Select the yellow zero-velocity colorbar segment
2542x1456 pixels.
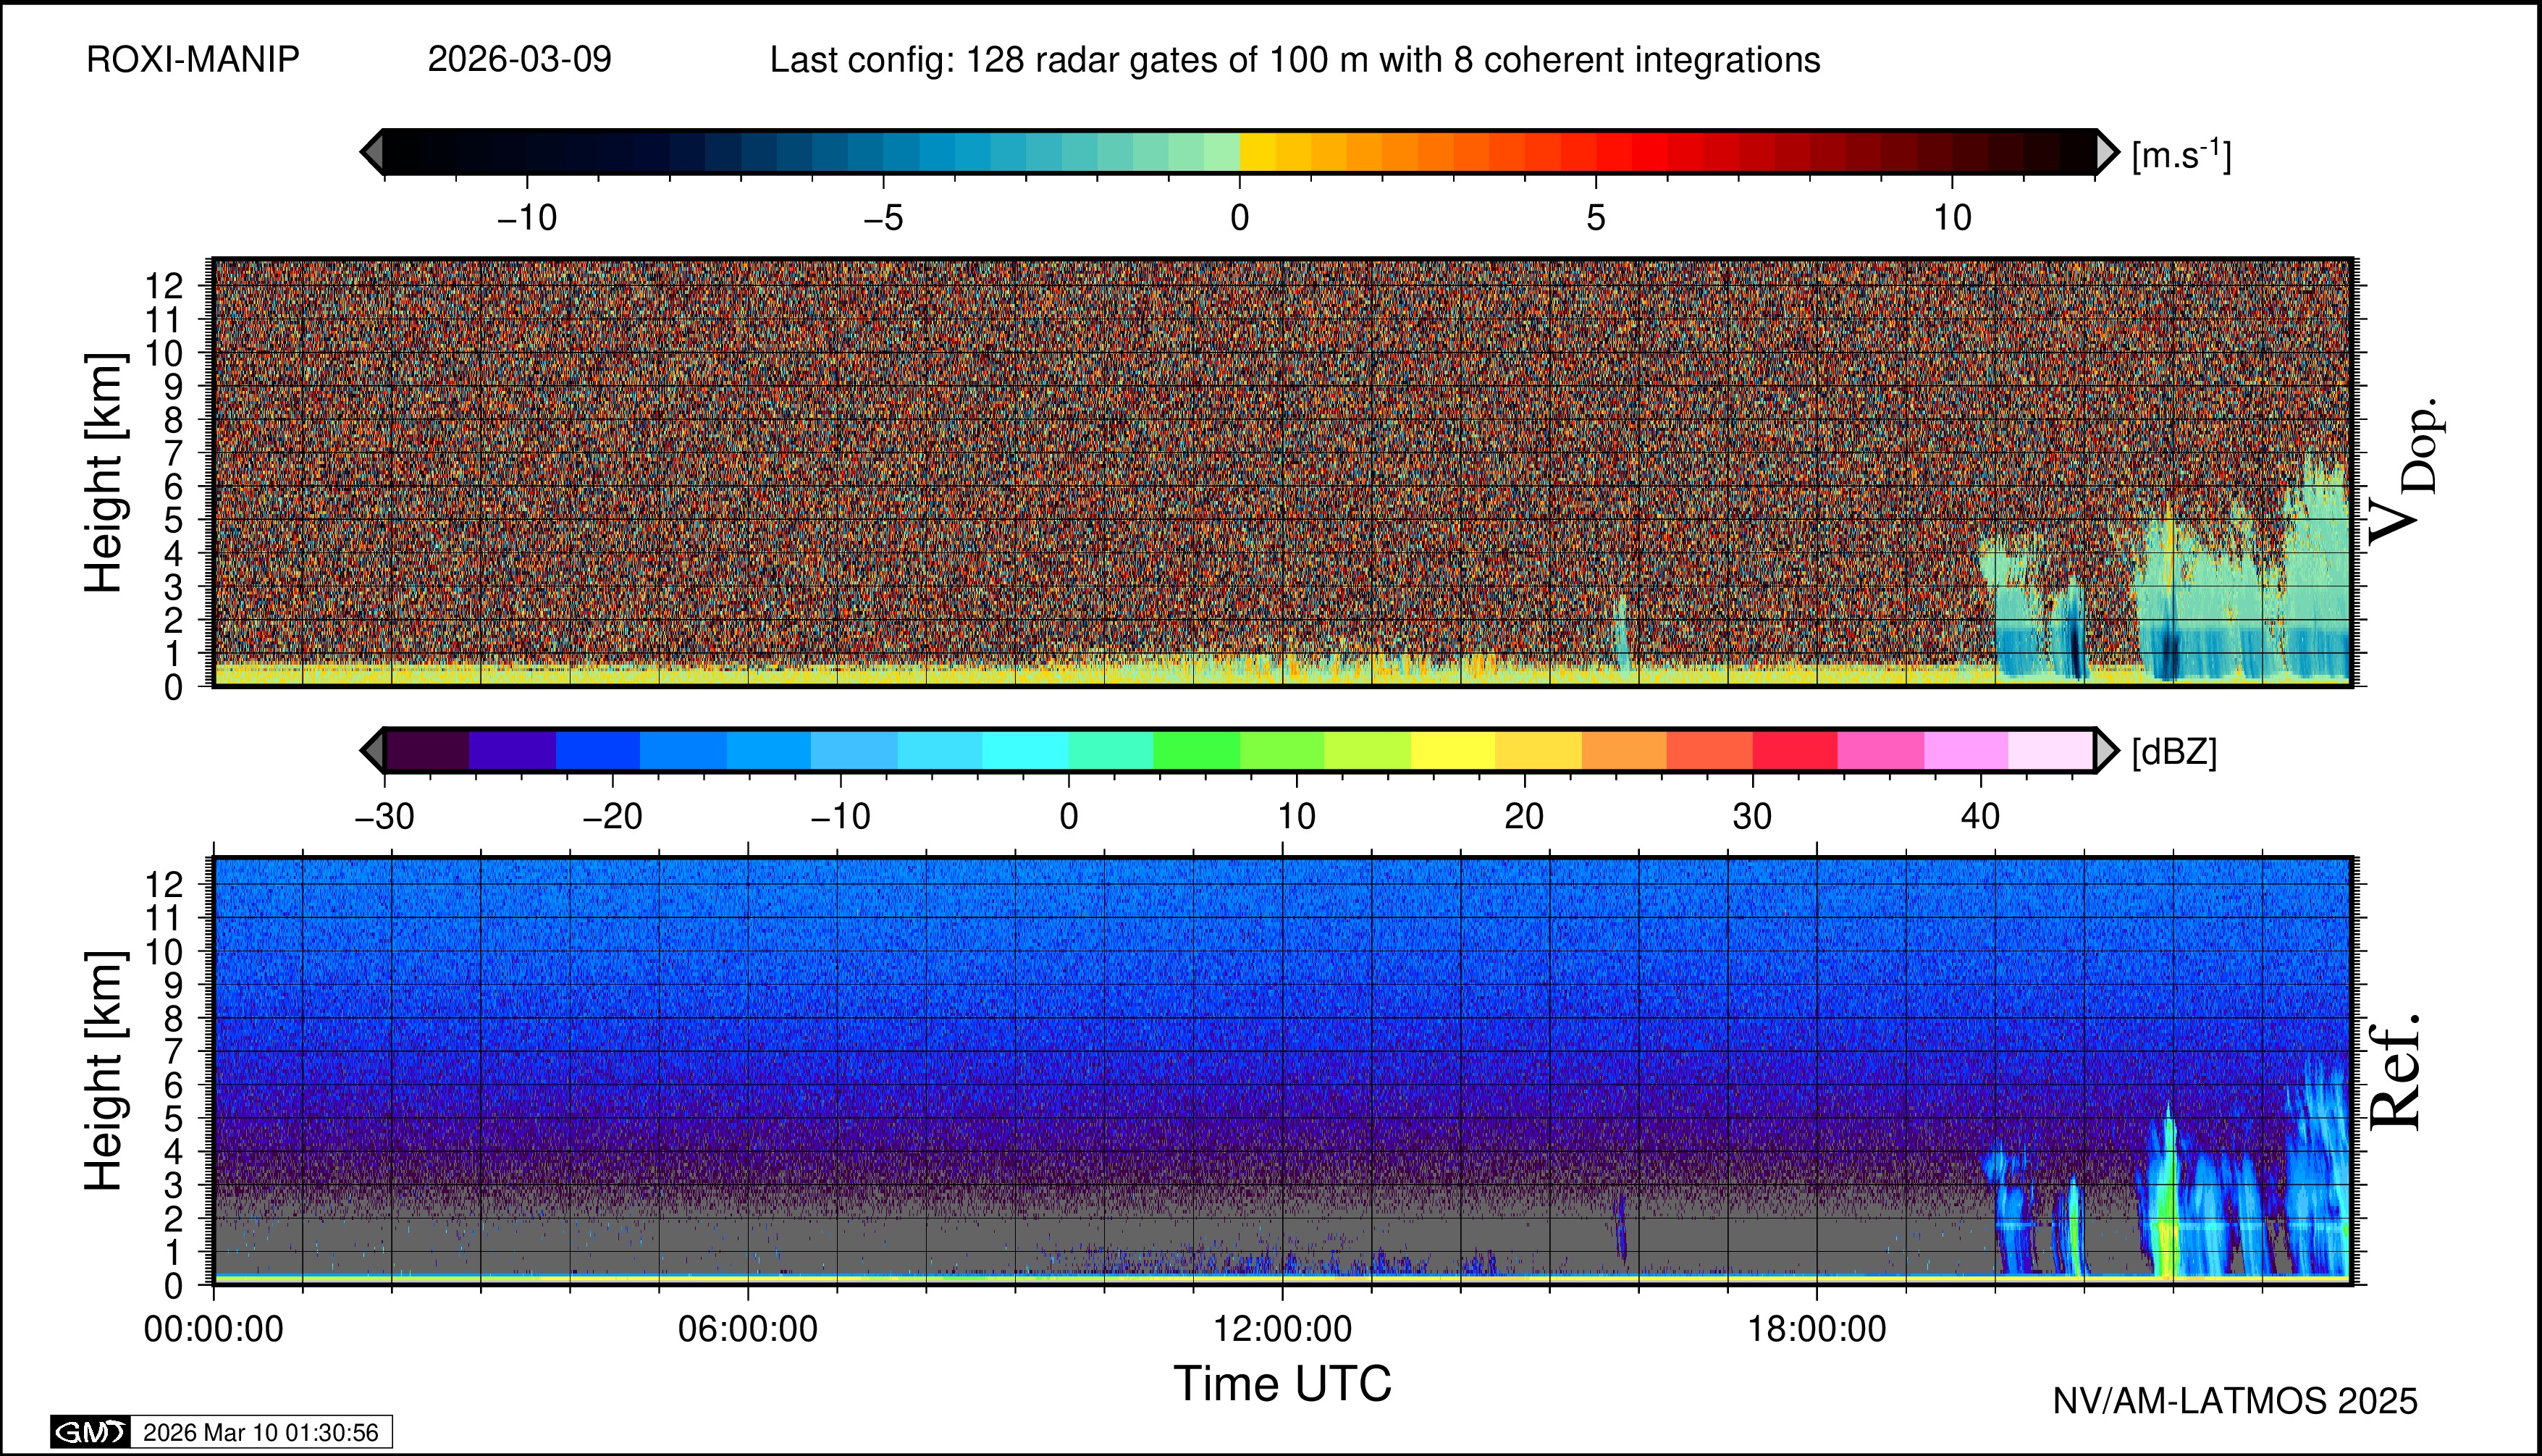tap(1257, 152)
